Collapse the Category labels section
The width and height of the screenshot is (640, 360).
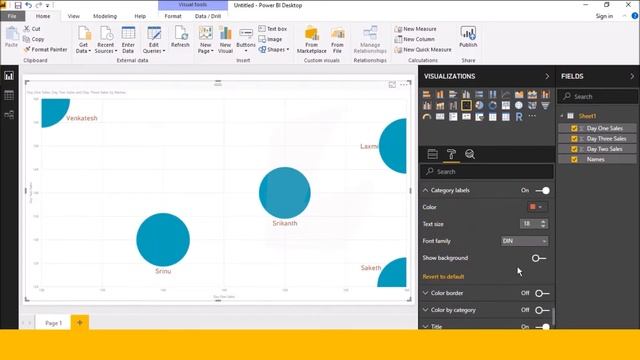click(425, 190)
